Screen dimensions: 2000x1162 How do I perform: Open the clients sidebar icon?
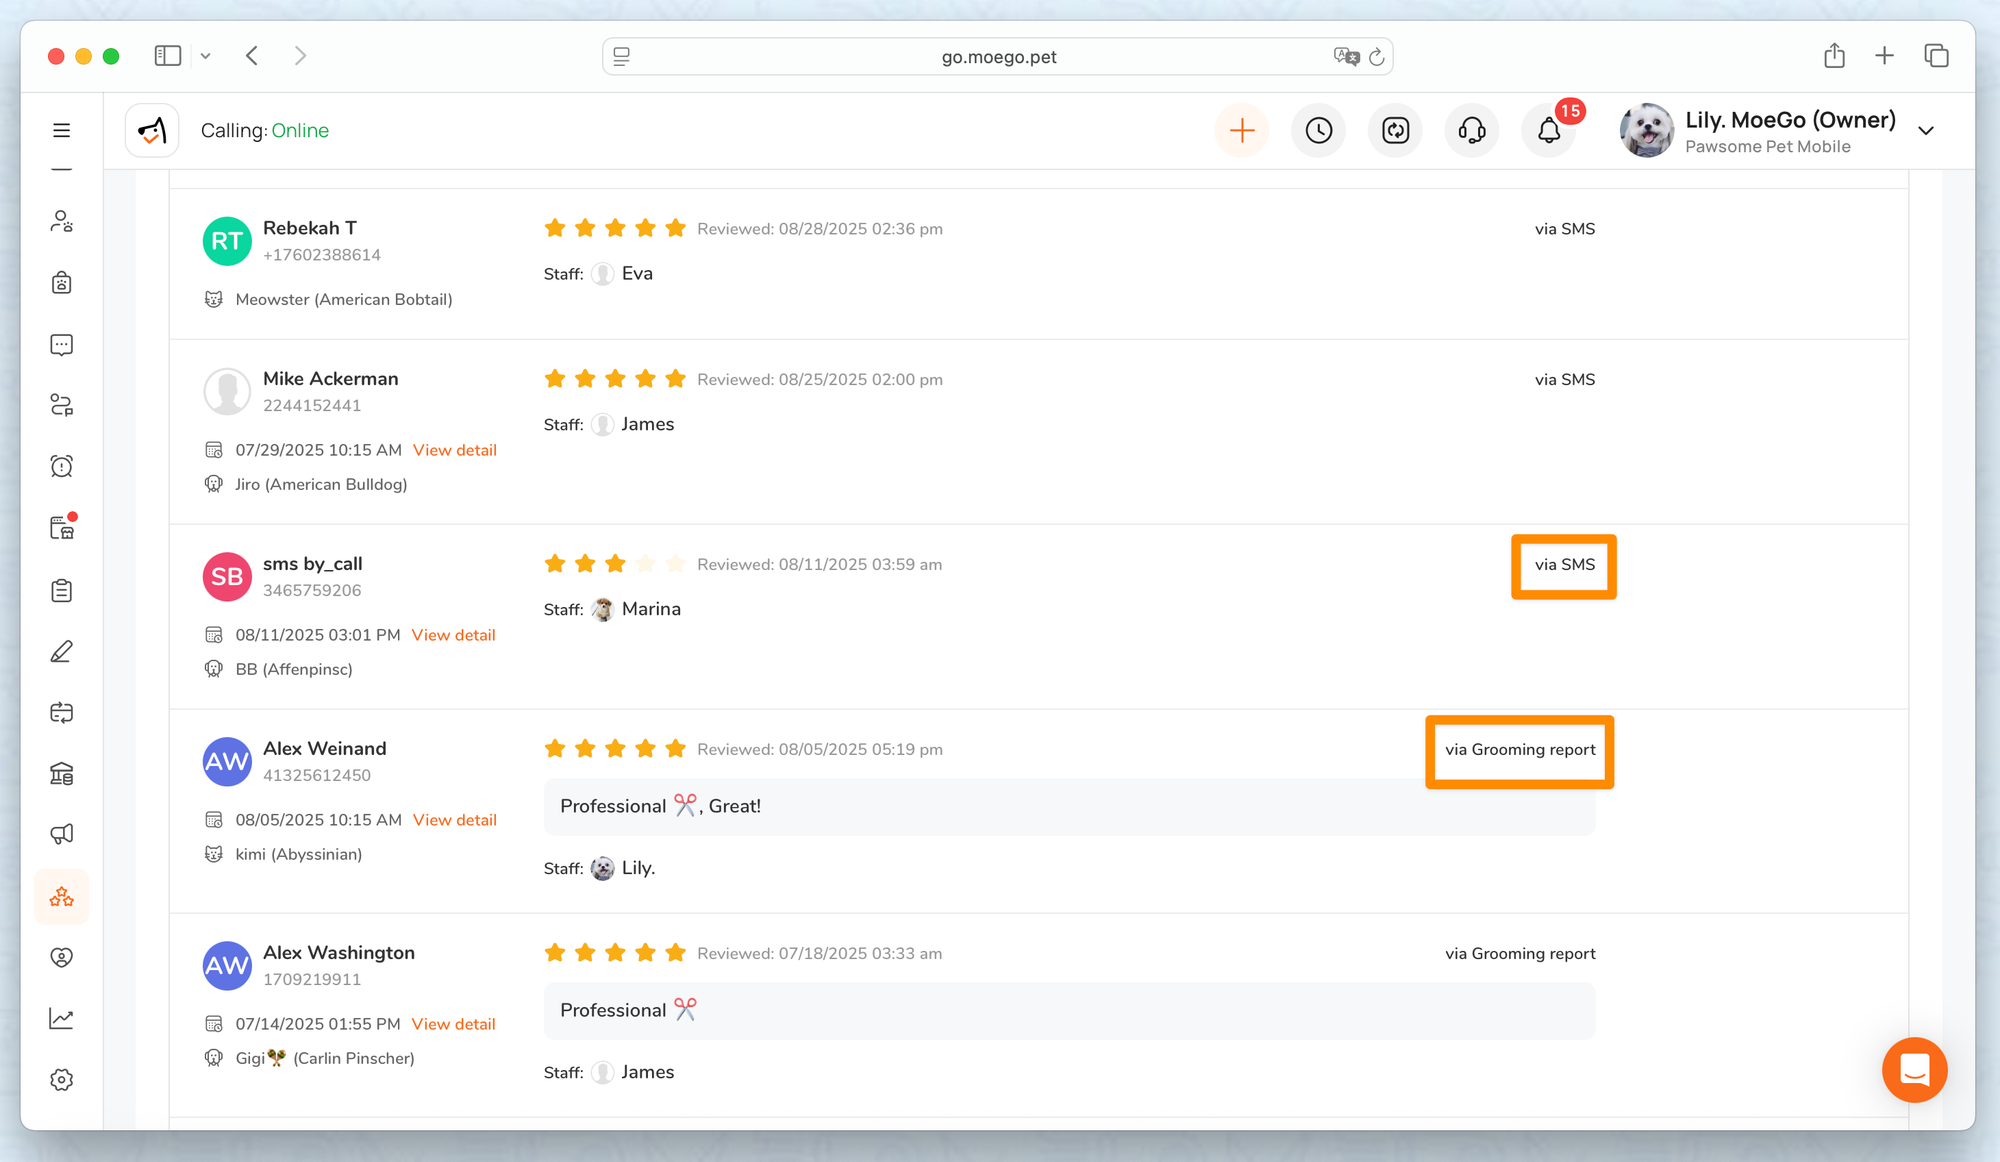point(62,221)
